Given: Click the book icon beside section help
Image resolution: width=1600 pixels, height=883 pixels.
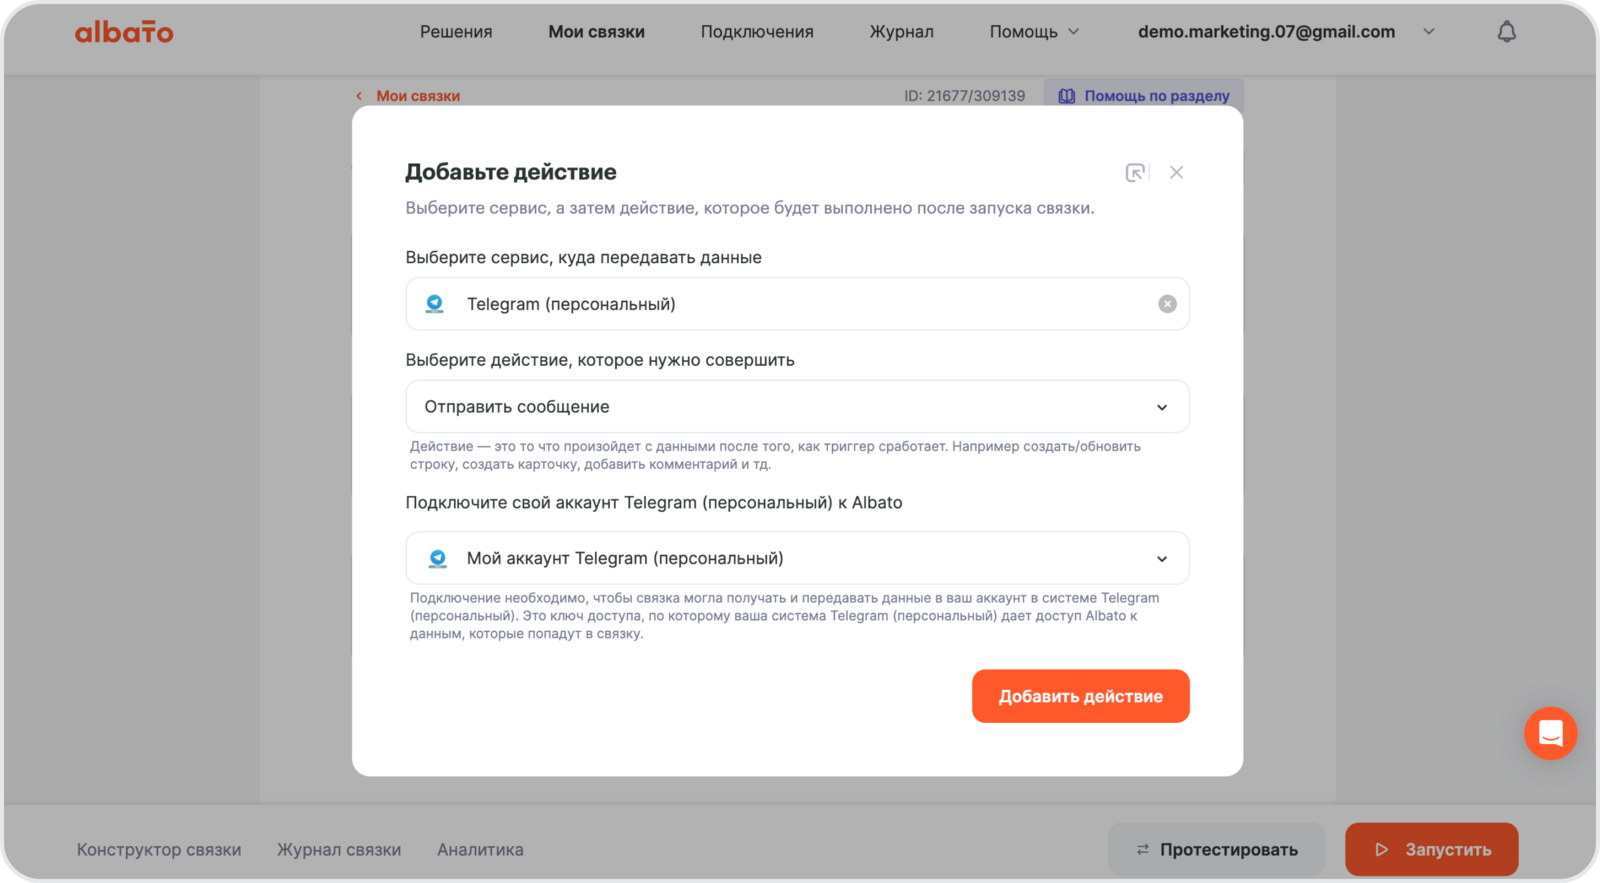Looking at the screenshot, I should click(x=1067, y=96).
